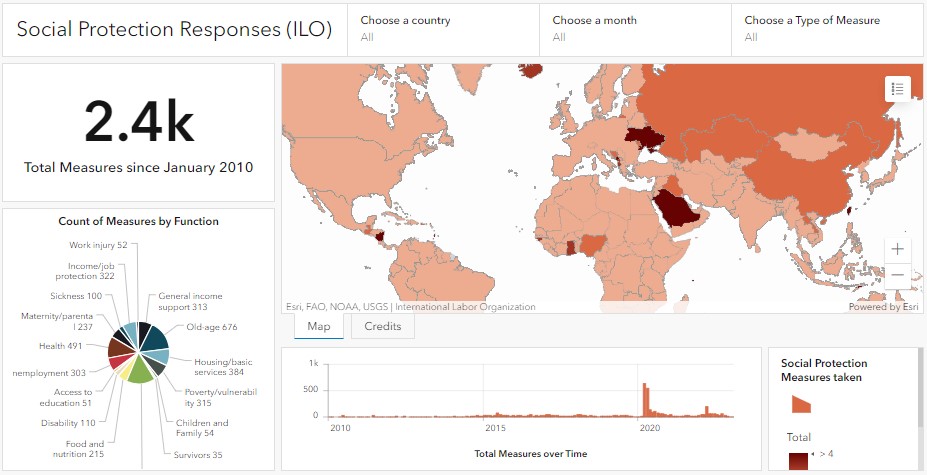Open the map legend icon
The width and height of the screenshot is (927, 475).
897,88
